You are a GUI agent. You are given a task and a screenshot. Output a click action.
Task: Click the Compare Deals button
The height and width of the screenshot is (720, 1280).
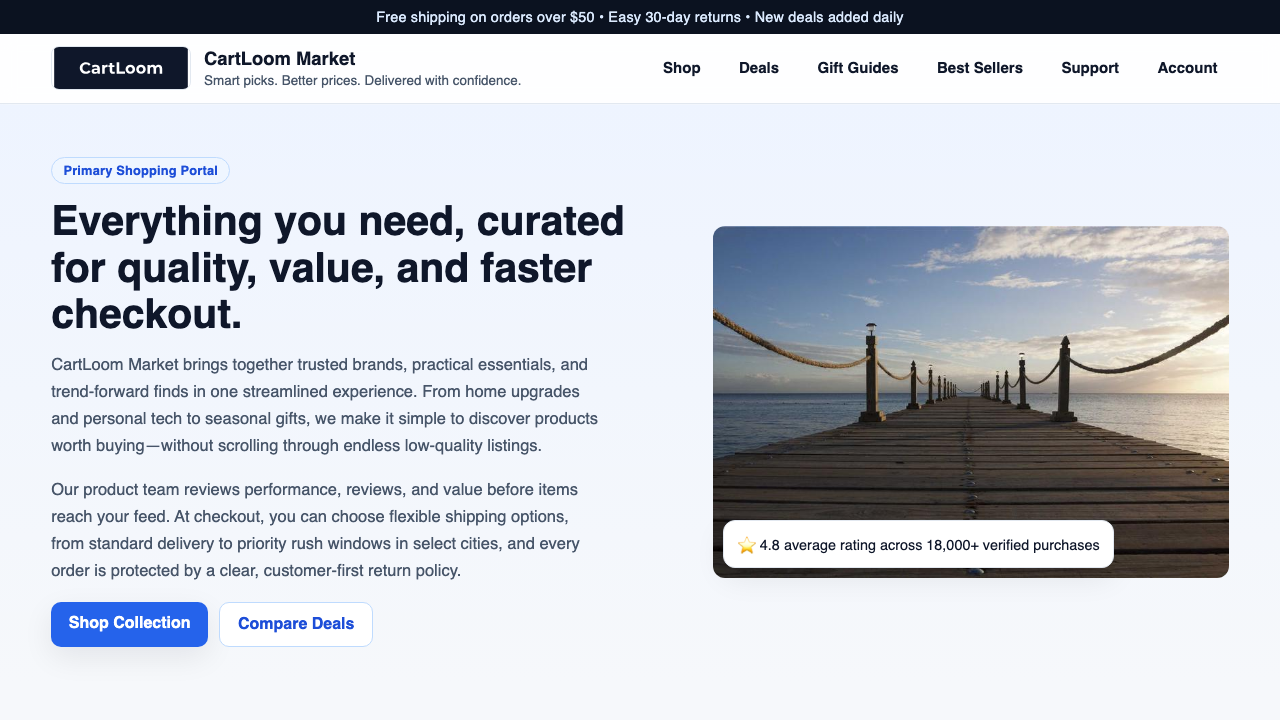296,623
